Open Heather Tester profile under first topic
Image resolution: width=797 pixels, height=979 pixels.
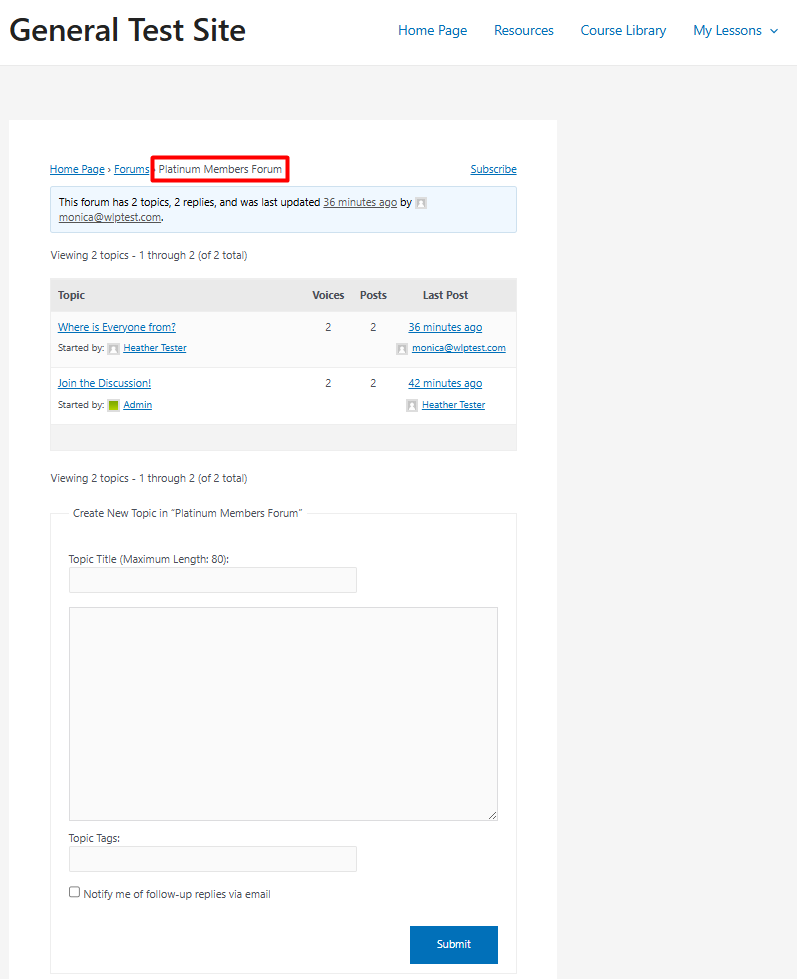tap(155, 348)
